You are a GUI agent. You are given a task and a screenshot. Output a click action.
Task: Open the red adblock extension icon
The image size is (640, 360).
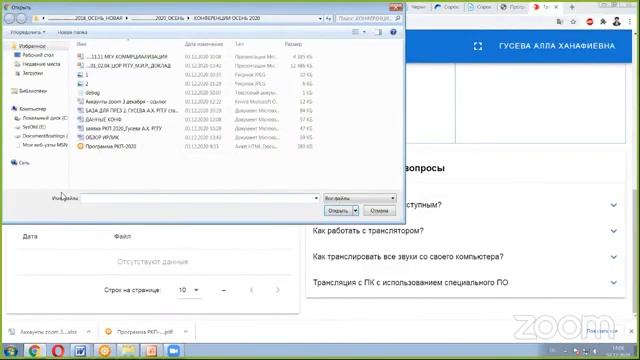[x=589, y=22]
